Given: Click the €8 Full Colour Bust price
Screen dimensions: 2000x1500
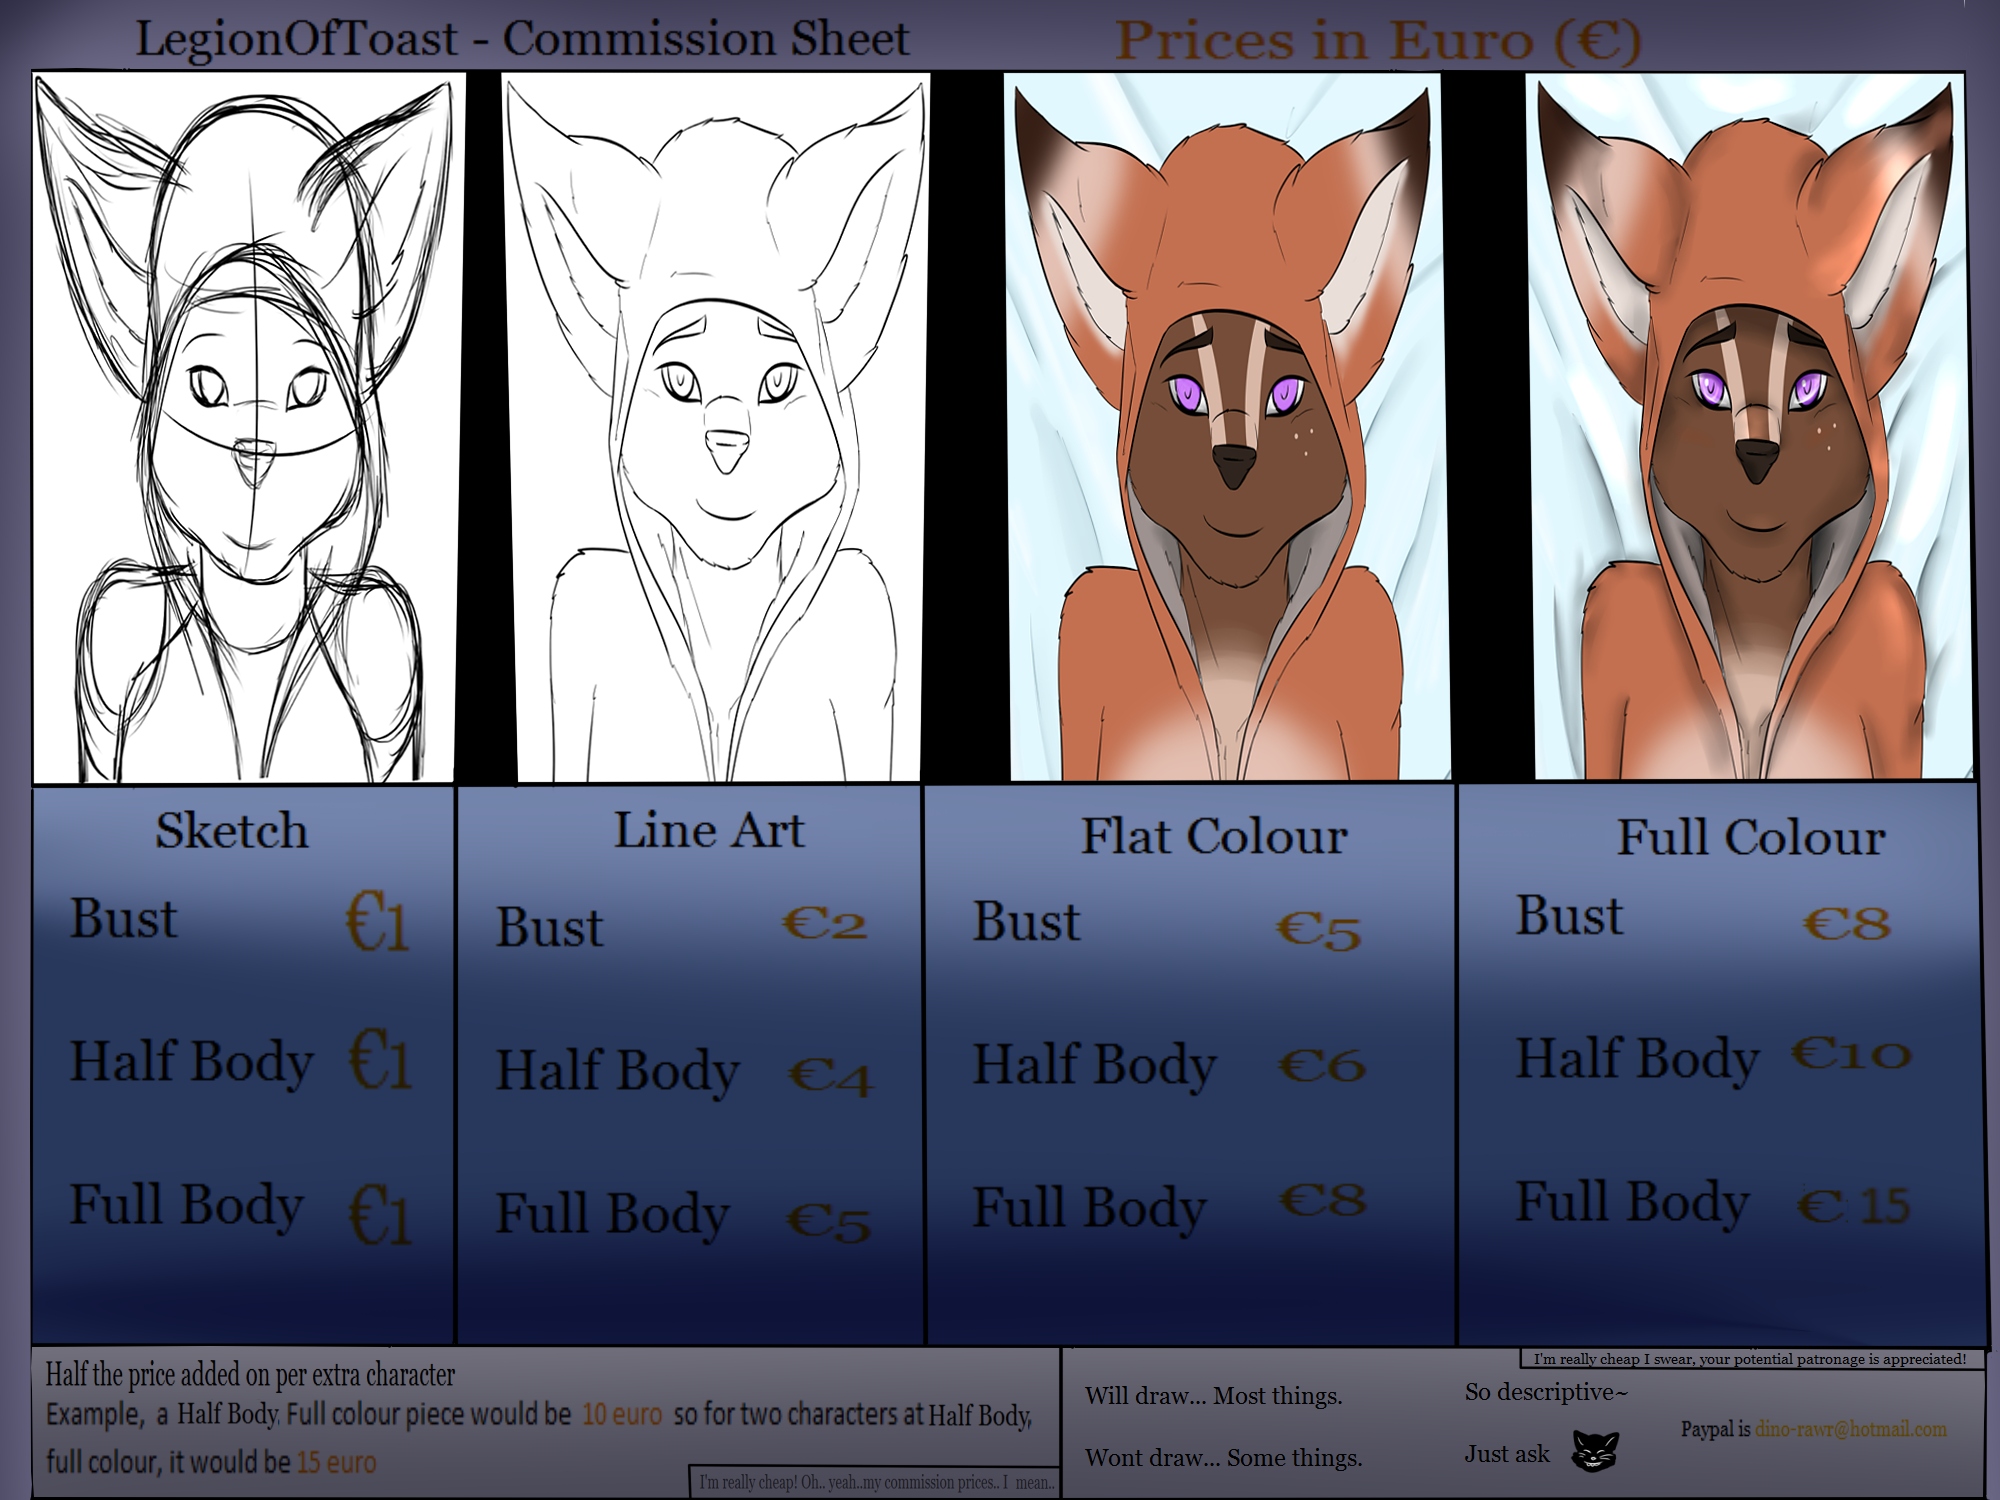Looking at the screenshot, I should tap(1846, 924).
